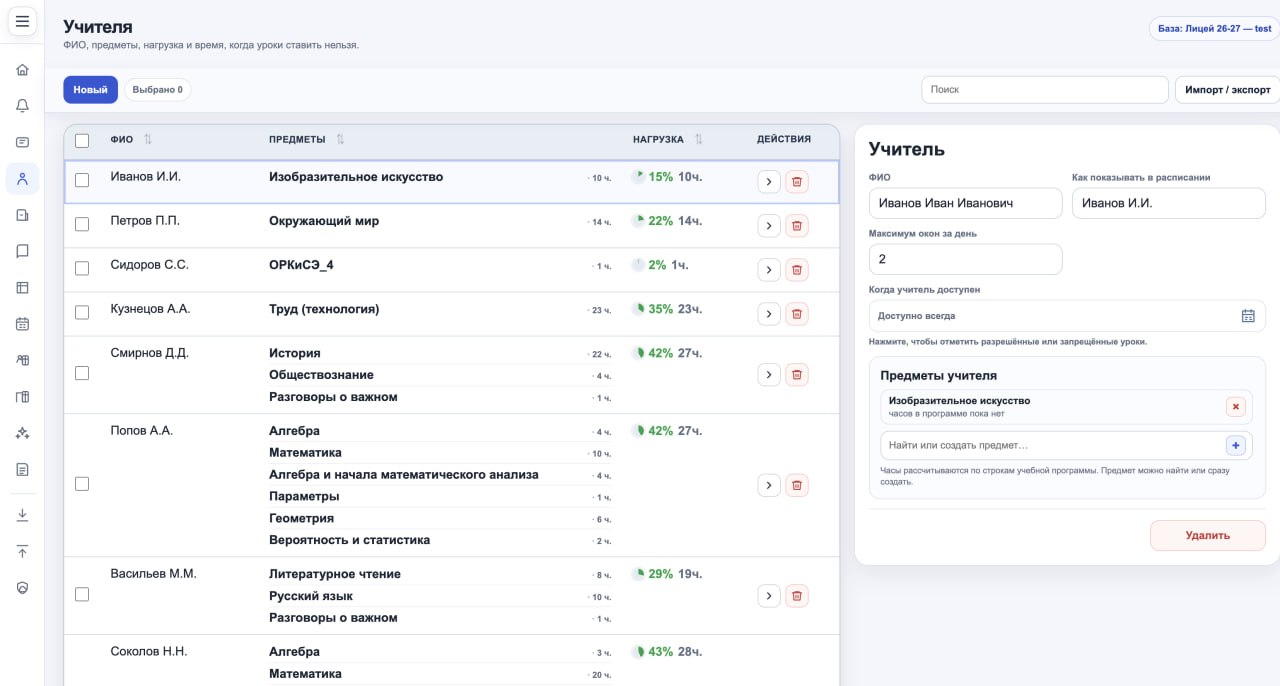Viewport: 1280px width, 686px height.
Task: Open the calendar icon in sidebar
Action: (22, 324)
